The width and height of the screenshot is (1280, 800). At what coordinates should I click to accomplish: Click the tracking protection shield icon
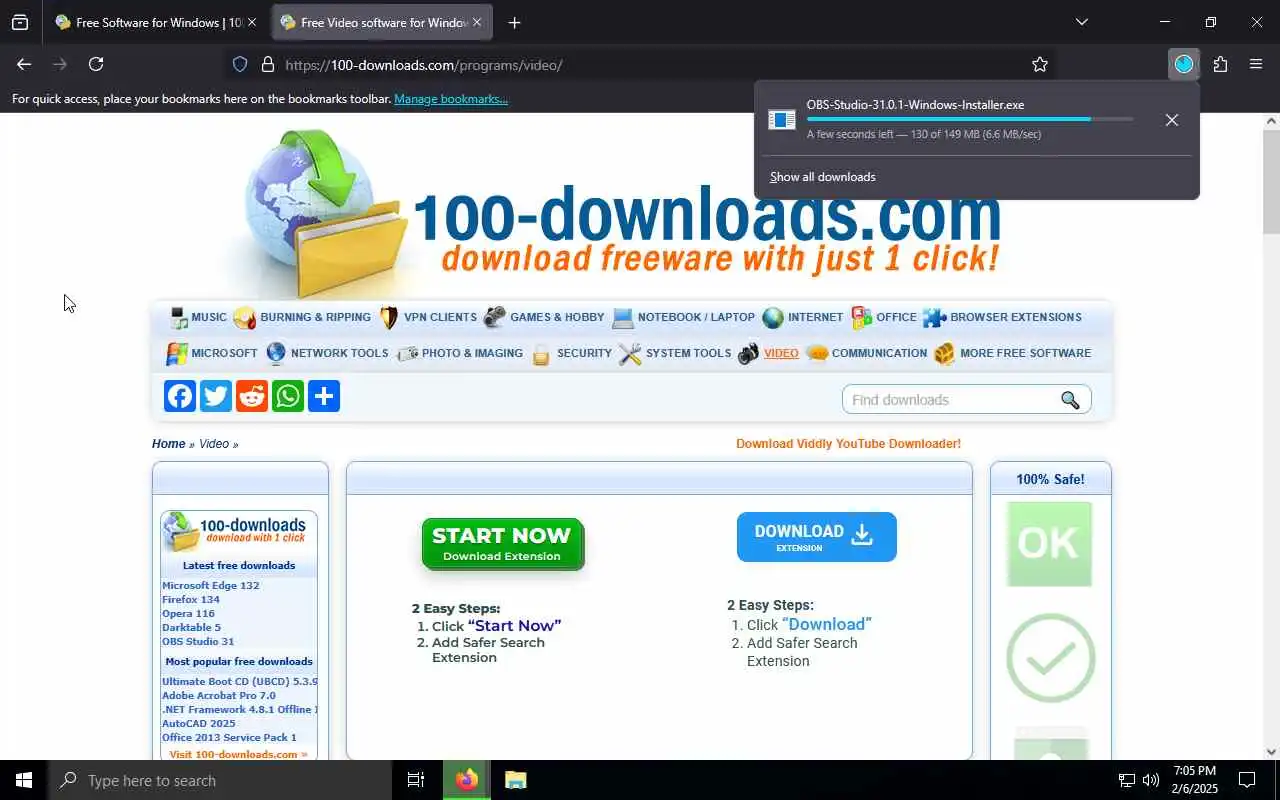(x=240, y=64)
